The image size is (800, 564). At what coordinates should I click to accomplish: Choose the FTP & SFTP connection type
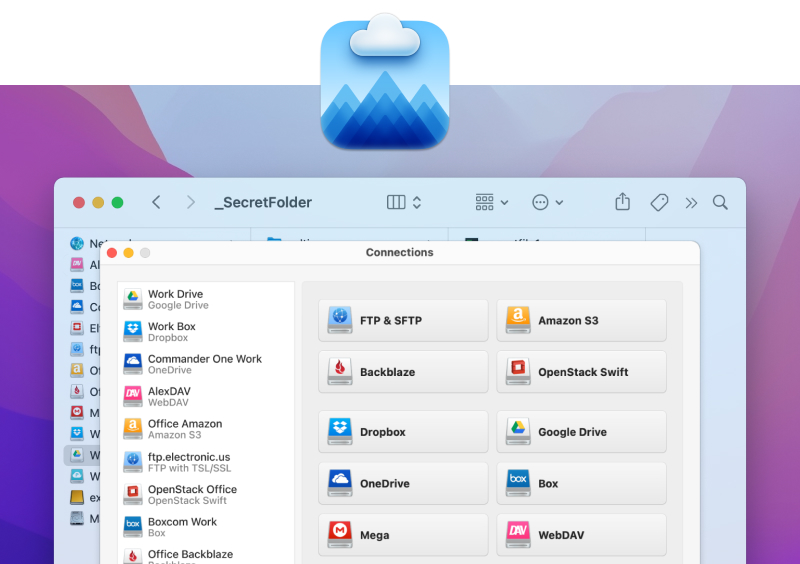pyautogui.click(x=403, y=321)
